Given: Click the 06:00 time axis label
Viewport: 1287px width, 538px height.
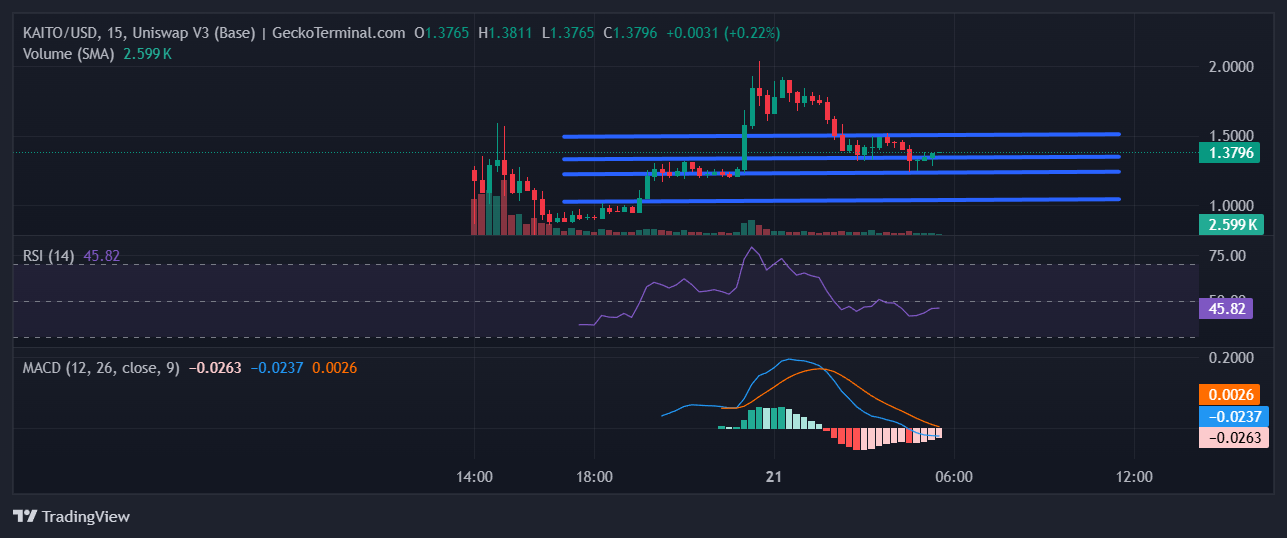Looking at the screenshot, I should point(953,478).
